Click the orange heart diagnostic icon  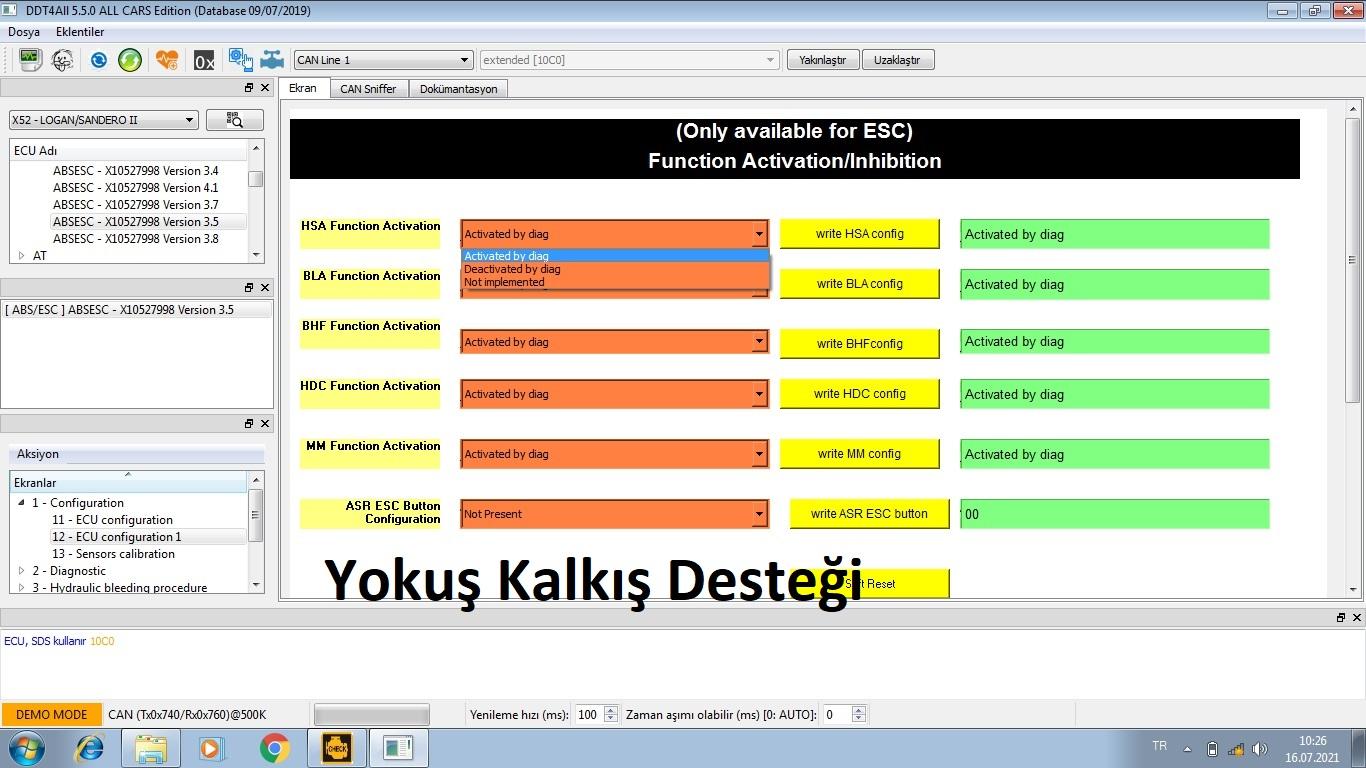pyautogui.click(x=167, y=60)
